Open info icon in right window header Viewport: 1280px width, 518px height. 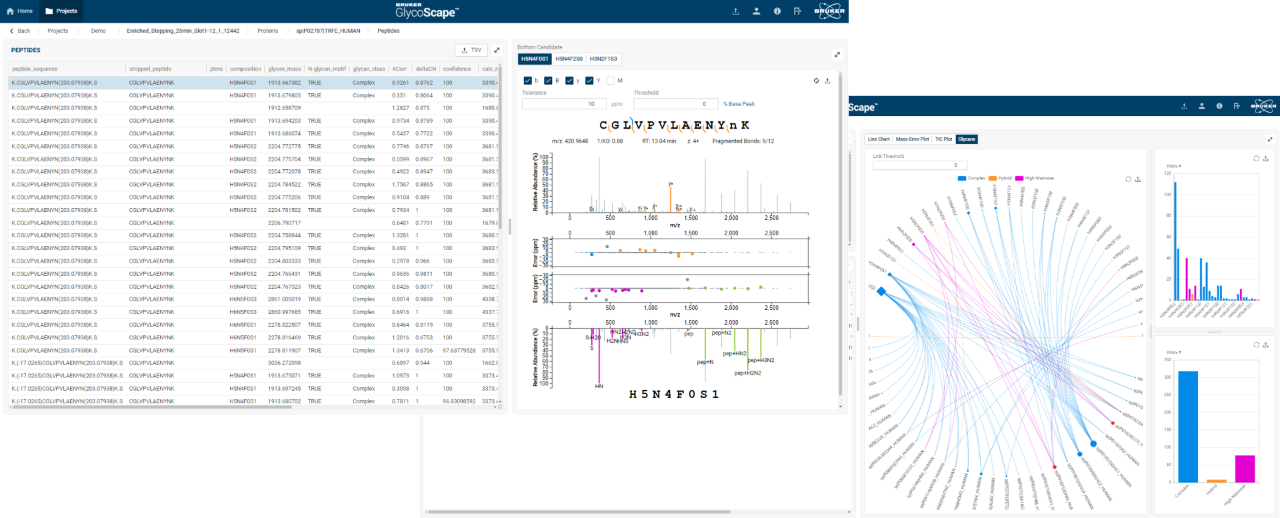tap(1220, 105)
